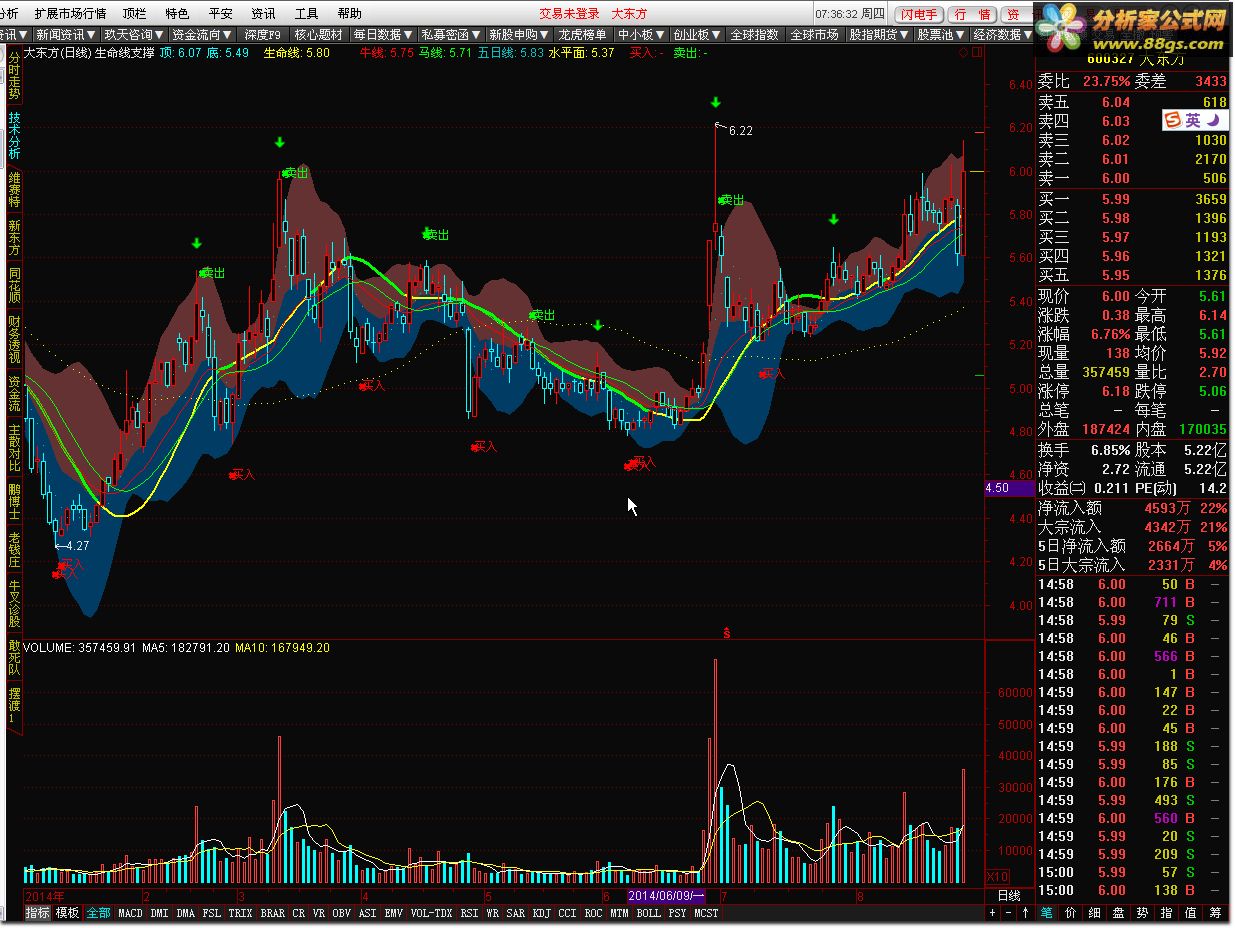Viewport: 1235px width, 928px height.
Task: Click the 2014/06/09 date marker on timeline
Action: coord(668,895)
